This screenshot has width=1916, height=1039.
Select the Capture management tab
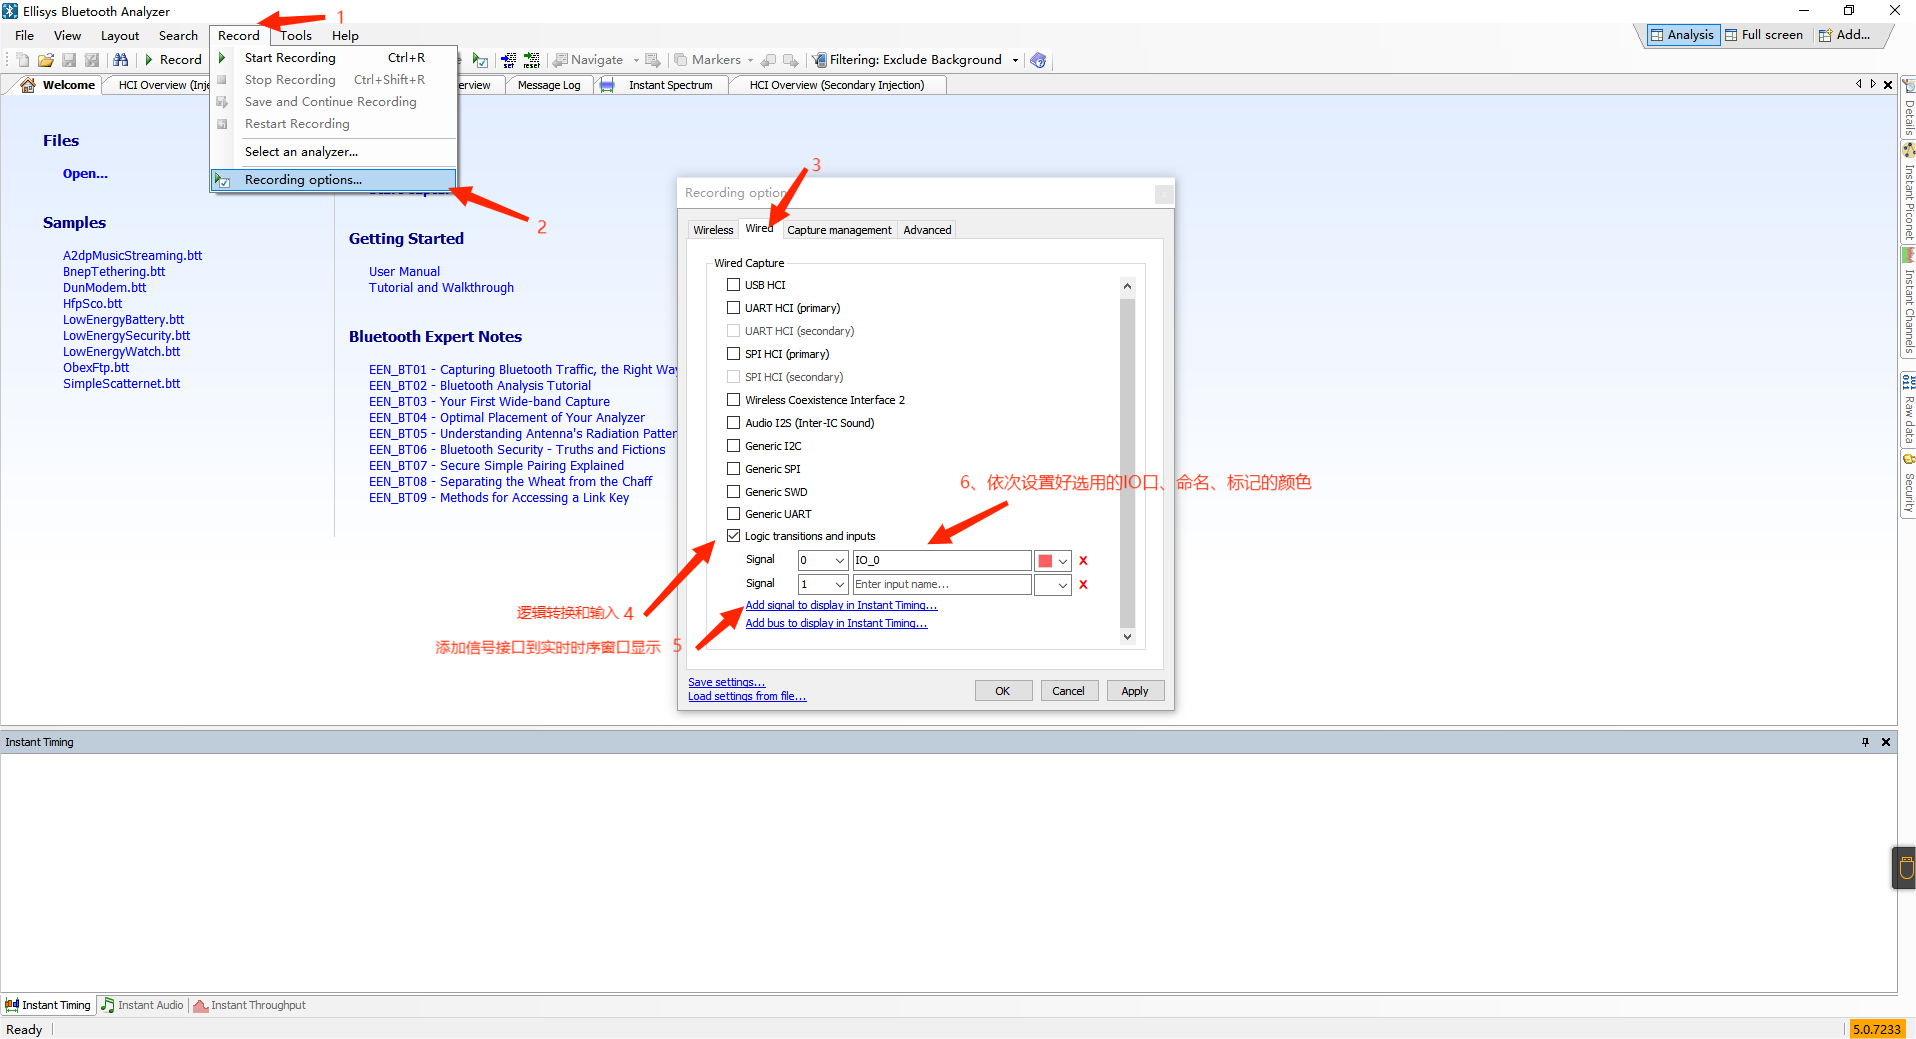pos(839,230)
